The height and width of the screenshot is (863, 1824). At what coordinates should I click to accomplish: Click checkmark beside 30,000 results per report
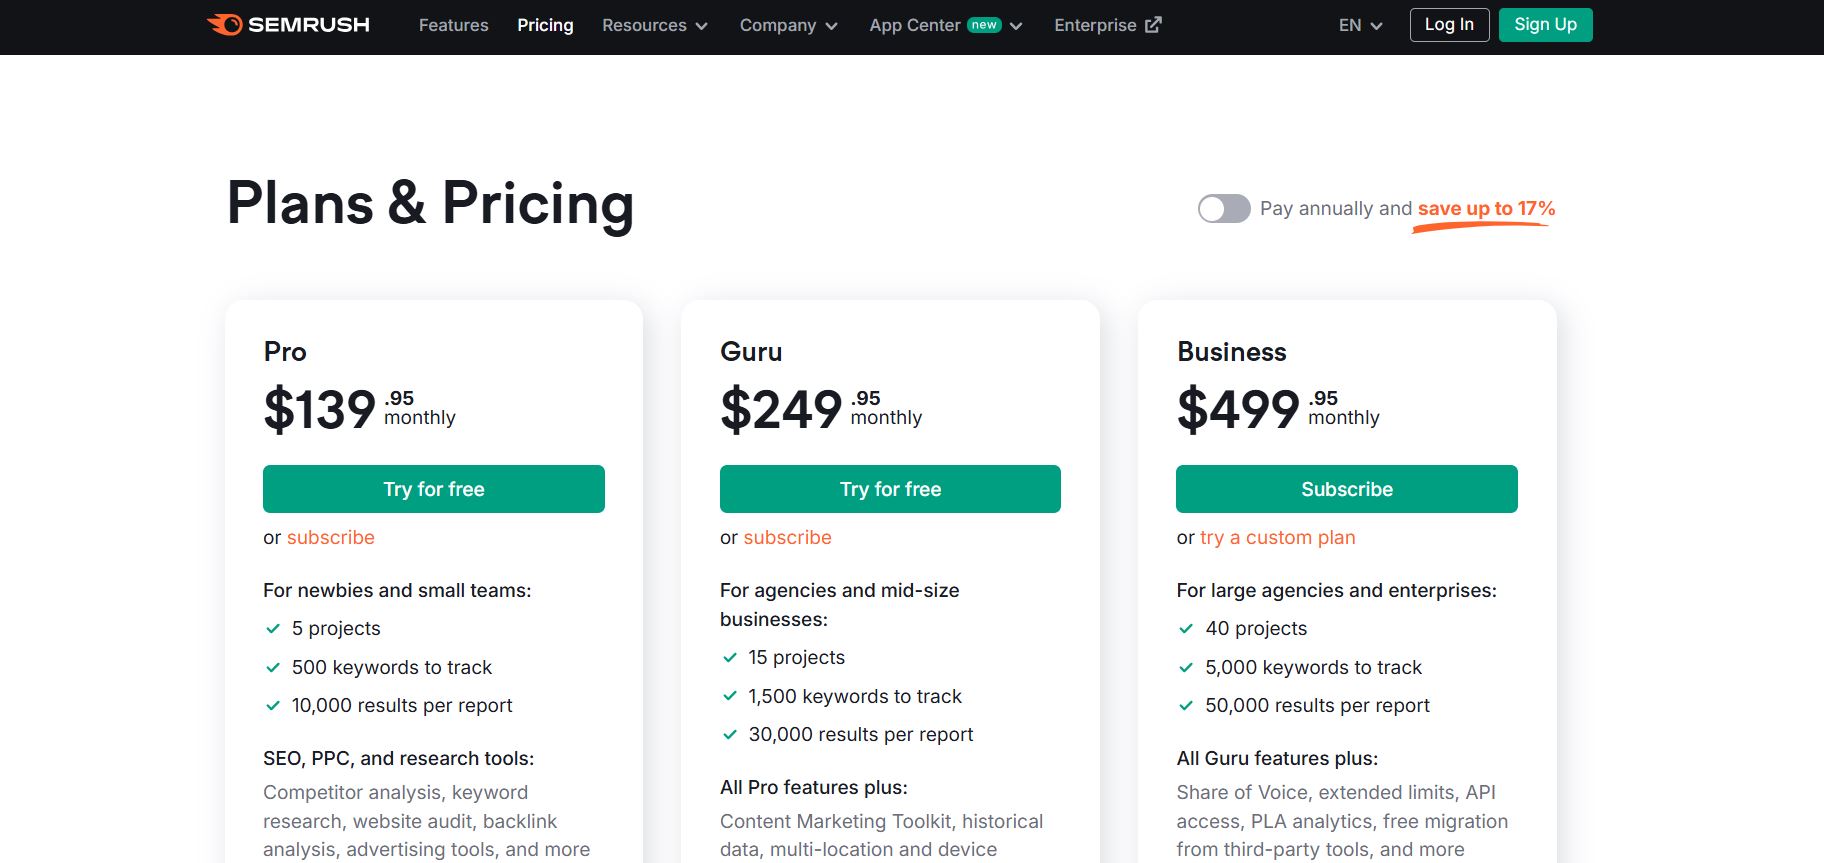(730, 734)
